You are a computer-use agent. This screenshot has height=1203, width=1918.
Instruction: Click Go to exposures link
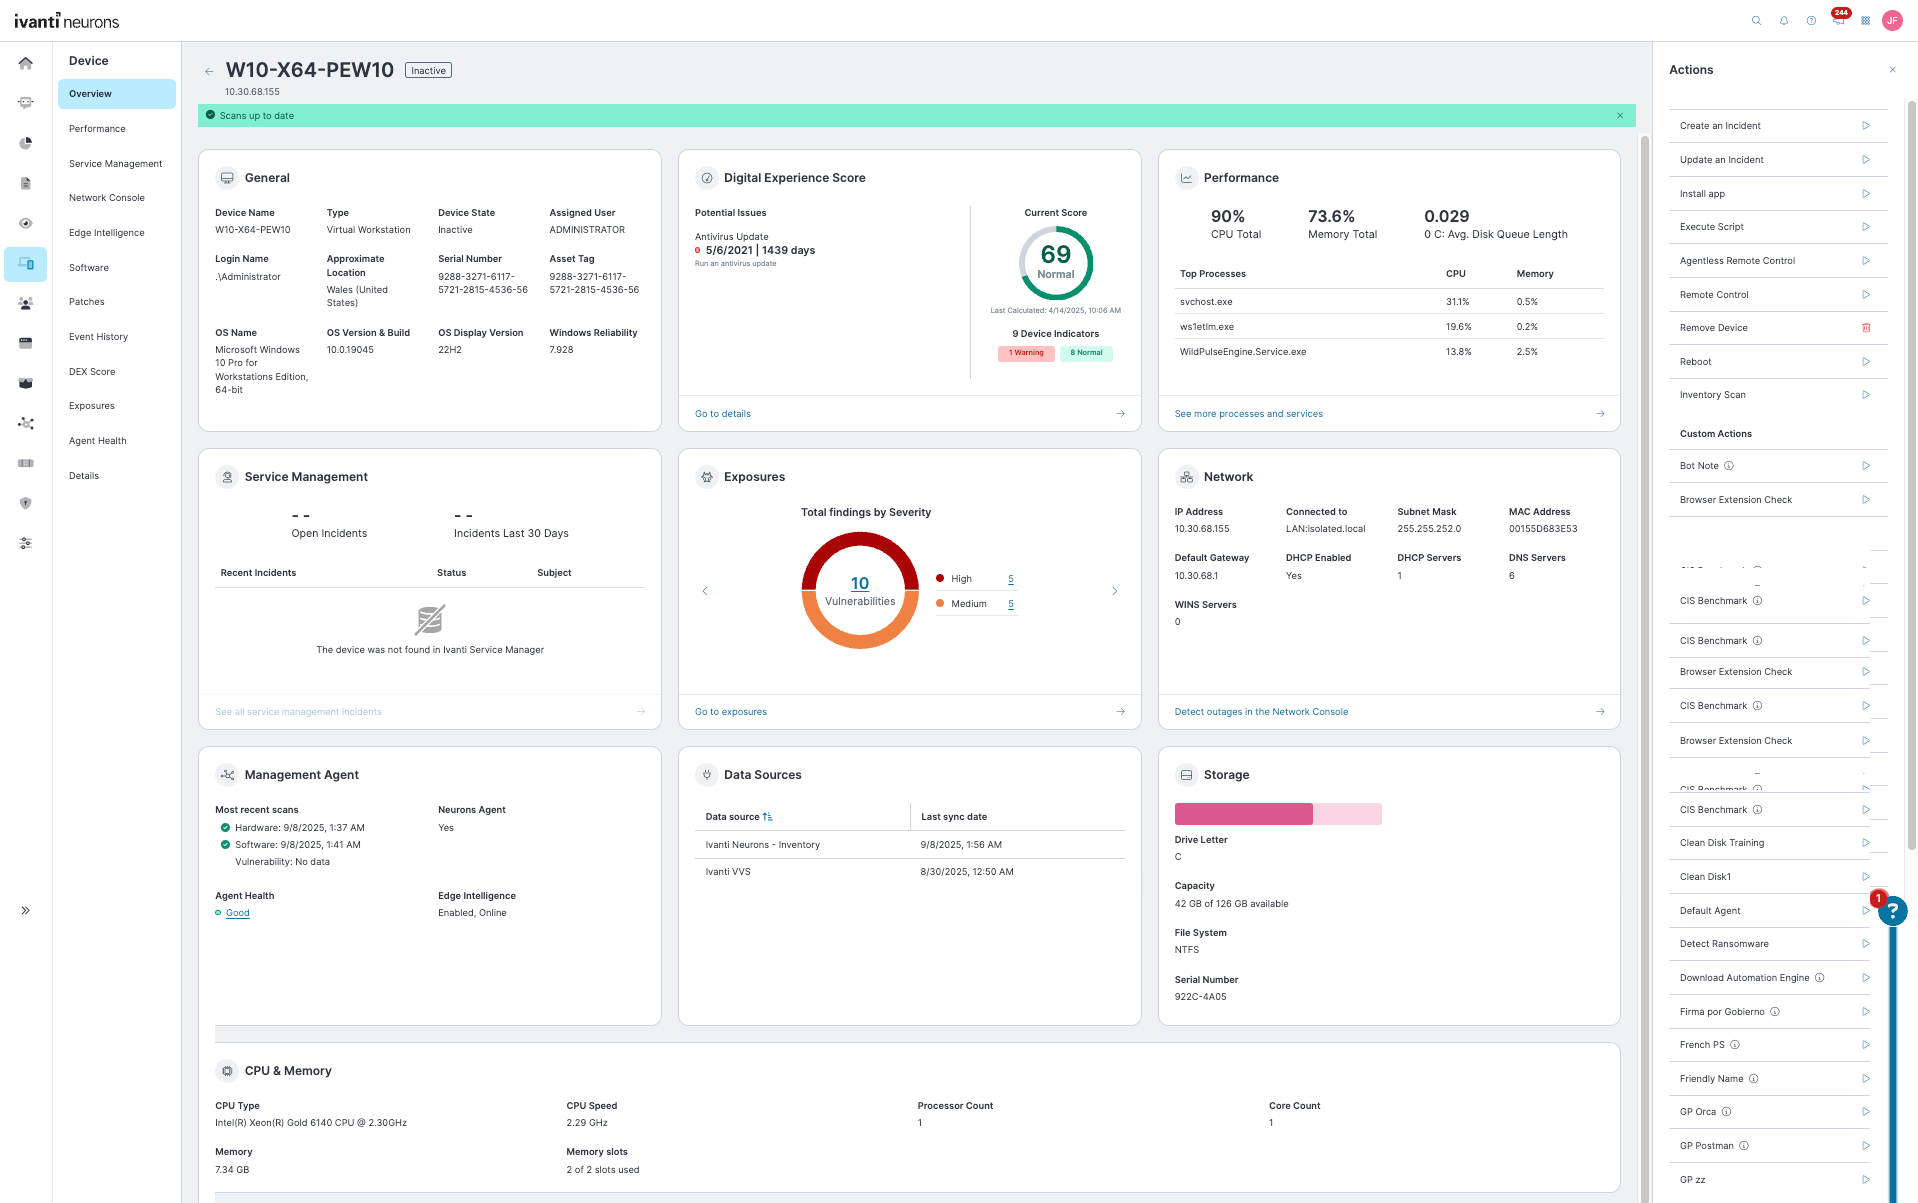pyautogui.click(x=731, y=712)
